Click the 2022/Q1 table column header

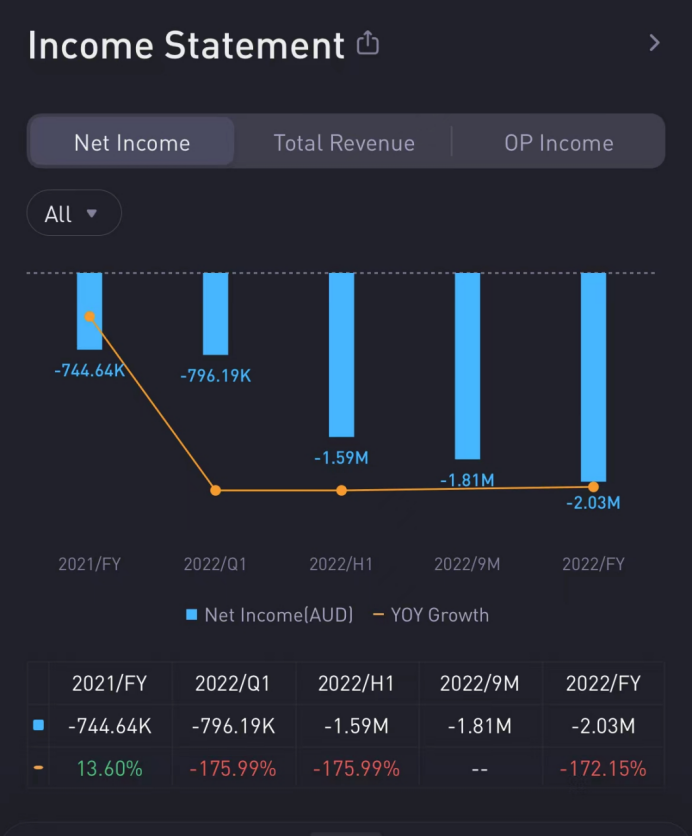(233, 683)
